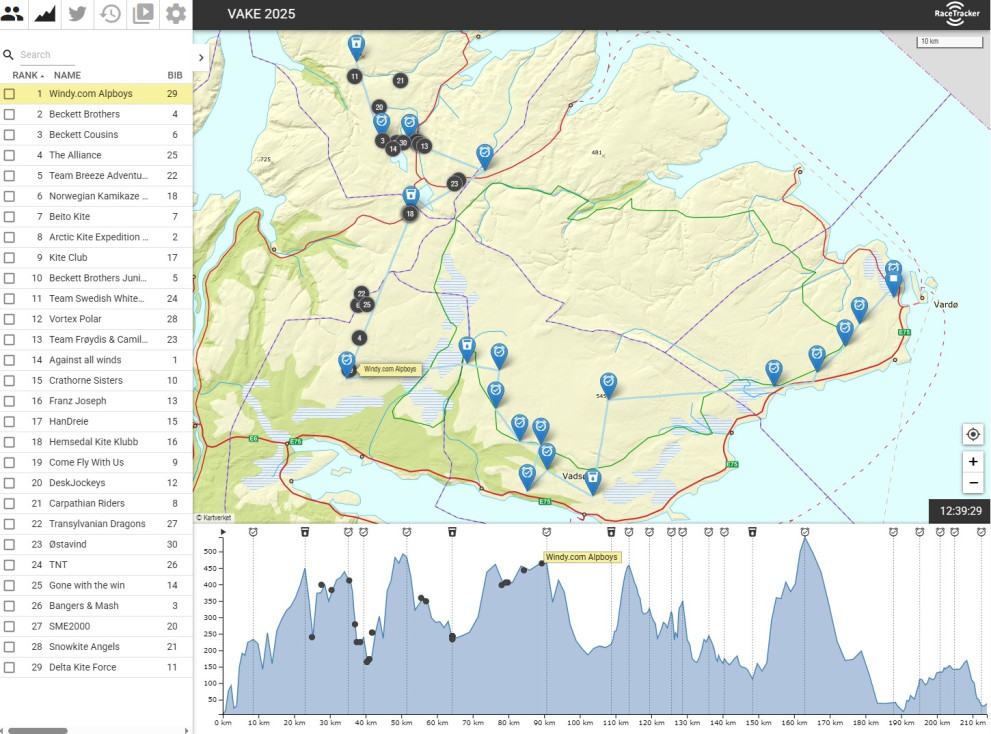This screenshot has height=734, width=991.
Task: Click map marker for bib 13
Action: 424,146
